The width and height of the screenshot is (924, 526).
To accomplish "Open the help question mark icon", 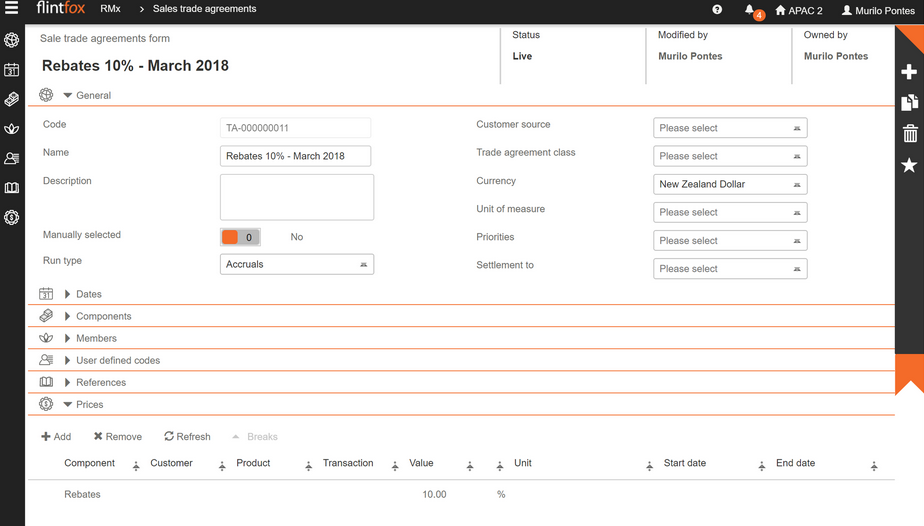I will (x=717, y=9).
